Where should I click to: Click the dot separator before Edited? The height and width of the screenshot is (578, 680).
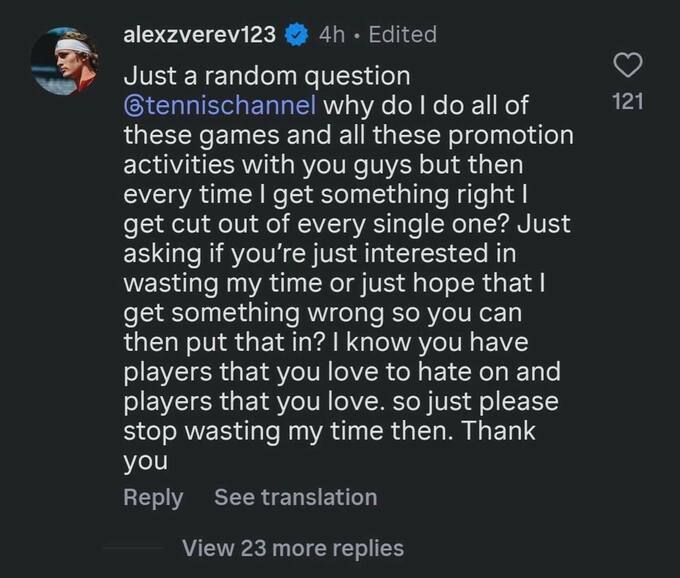pos(356,36)
